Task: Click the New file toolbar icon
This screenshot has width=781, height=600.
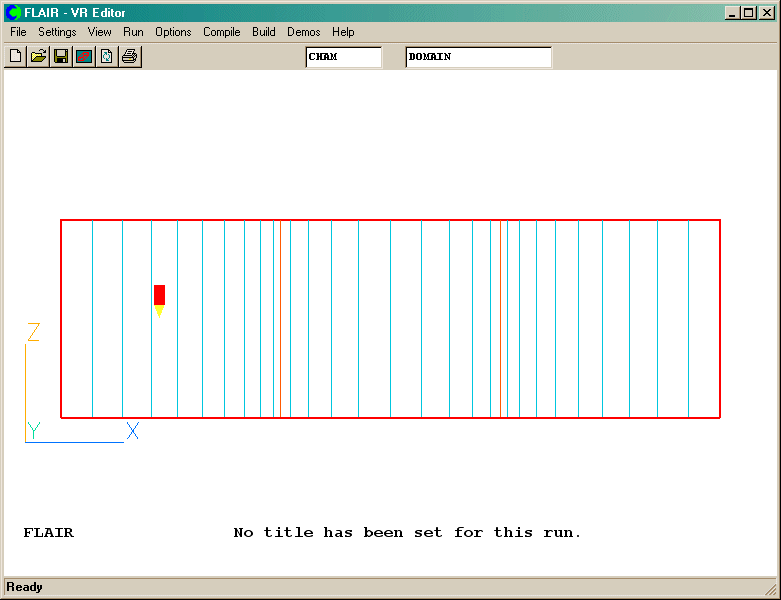Action: point(15,56)
